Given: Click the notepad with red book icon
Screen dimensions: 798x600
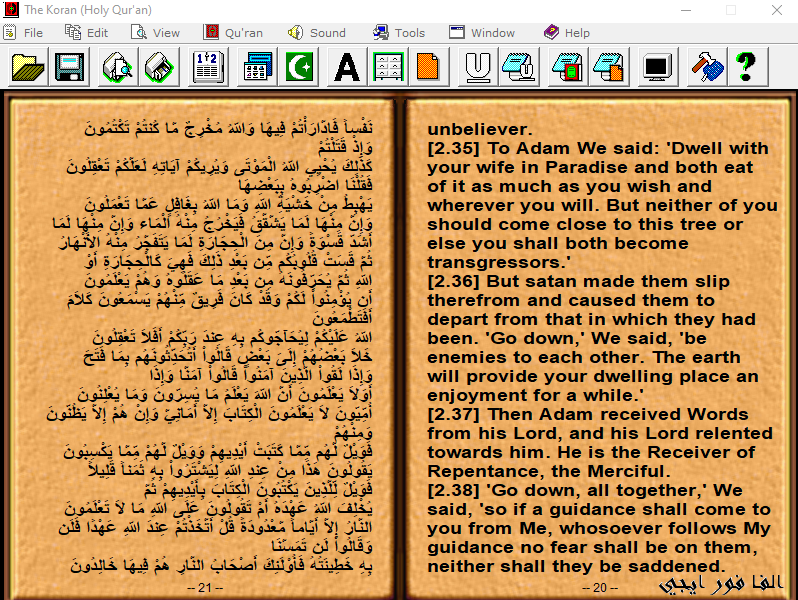Looking at the screenshot, I should 567,67.
